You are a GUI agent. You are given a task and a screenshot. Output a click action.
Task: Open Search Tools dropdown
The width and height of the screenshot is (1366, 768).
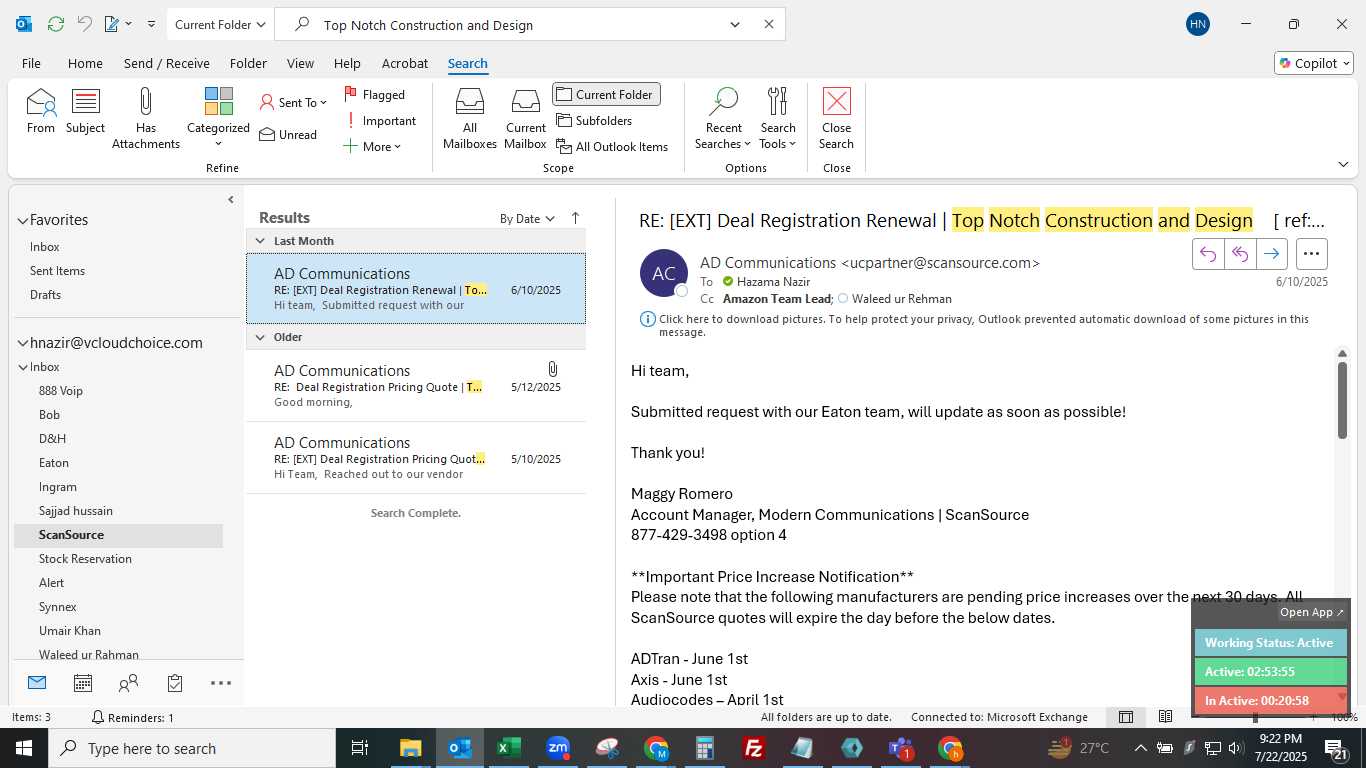click(778, 118)
